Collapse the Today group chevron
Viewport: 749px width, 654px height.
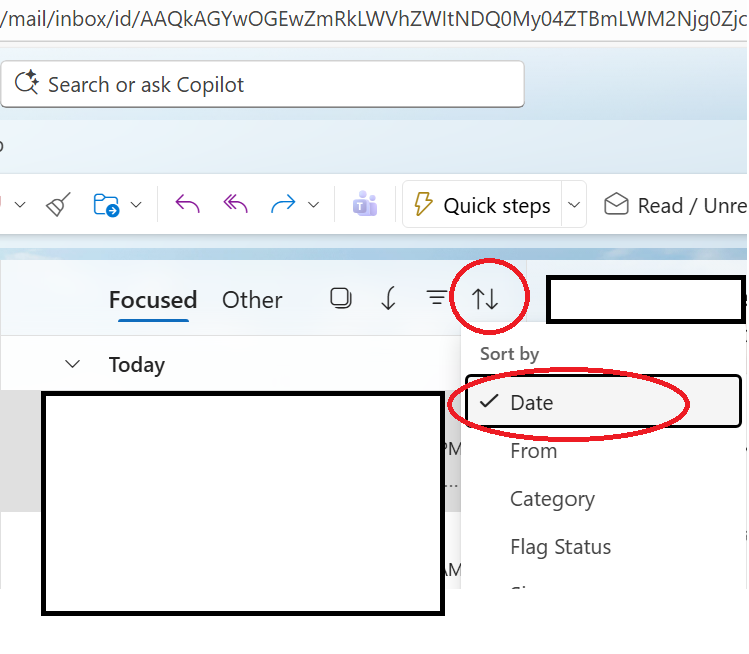click(72, 364)
